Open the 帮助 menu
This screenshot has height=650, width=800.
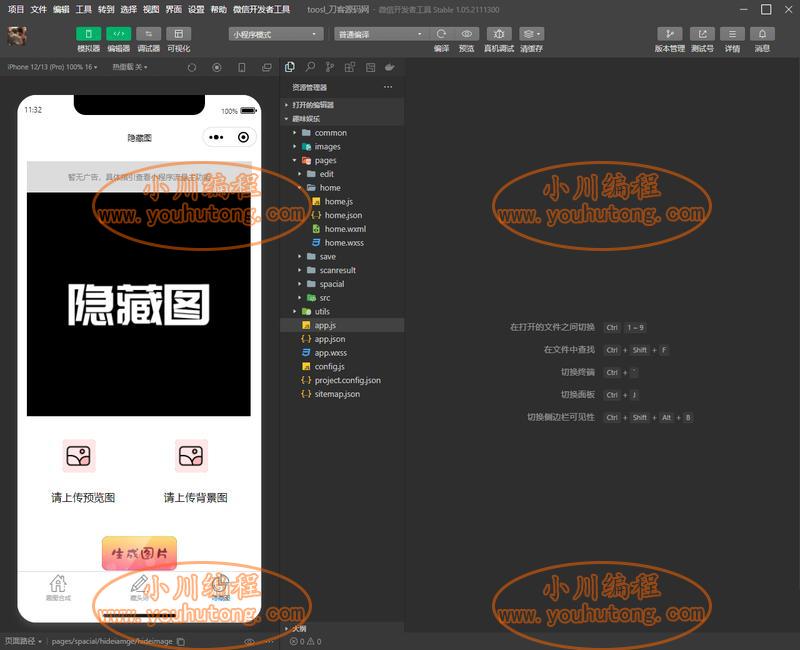click(x=218, y=9)
